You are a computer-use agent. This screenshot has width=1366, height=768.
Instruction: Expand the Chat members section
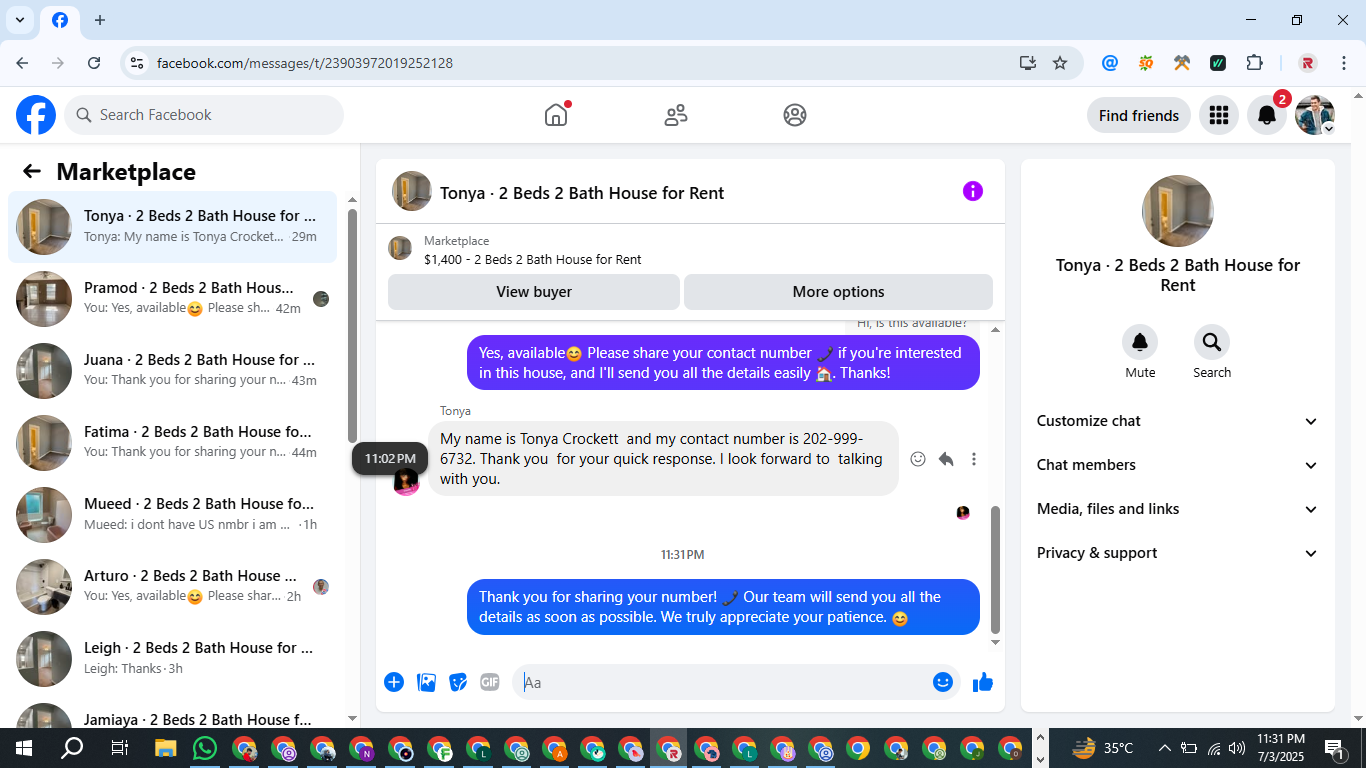coord(1178,465)
